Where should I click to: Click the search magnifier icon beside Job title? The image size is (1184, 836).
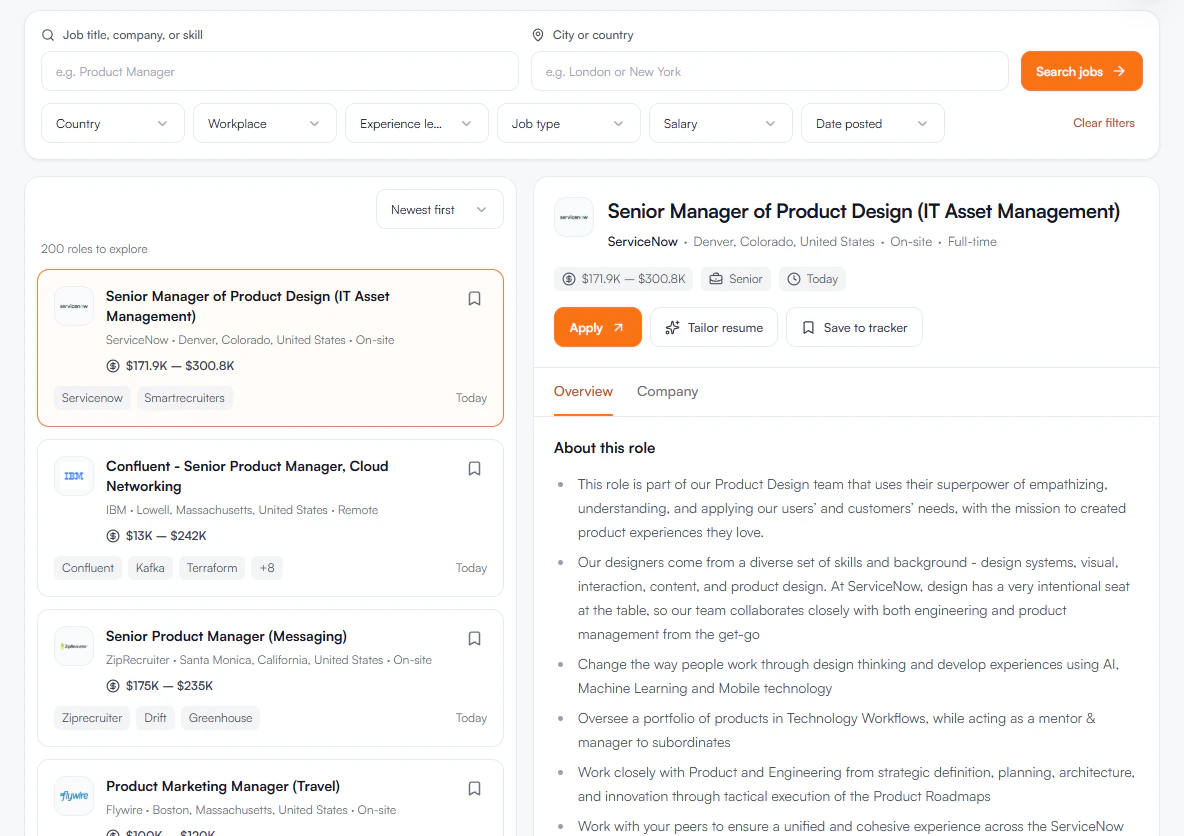tap(48, 35)
